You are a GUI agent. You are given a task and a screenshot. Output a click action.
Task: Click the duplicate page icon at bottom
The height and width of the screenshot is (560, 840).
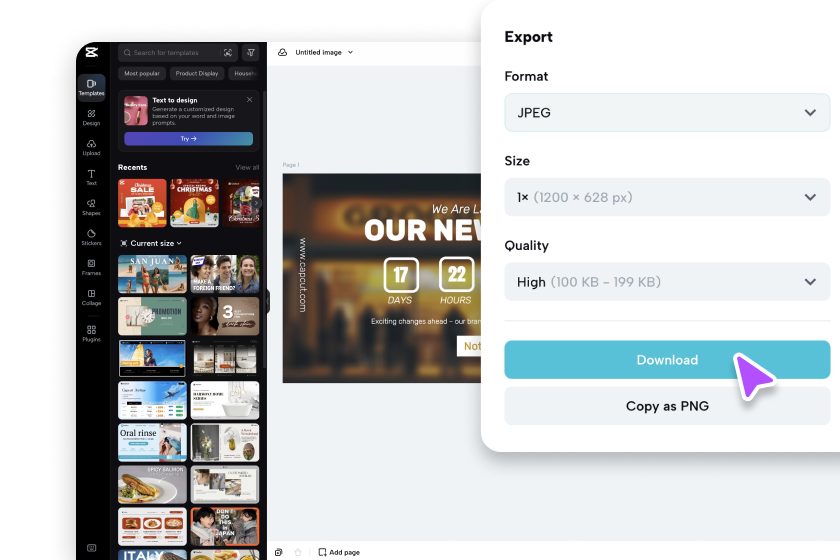tap(278, 552)
